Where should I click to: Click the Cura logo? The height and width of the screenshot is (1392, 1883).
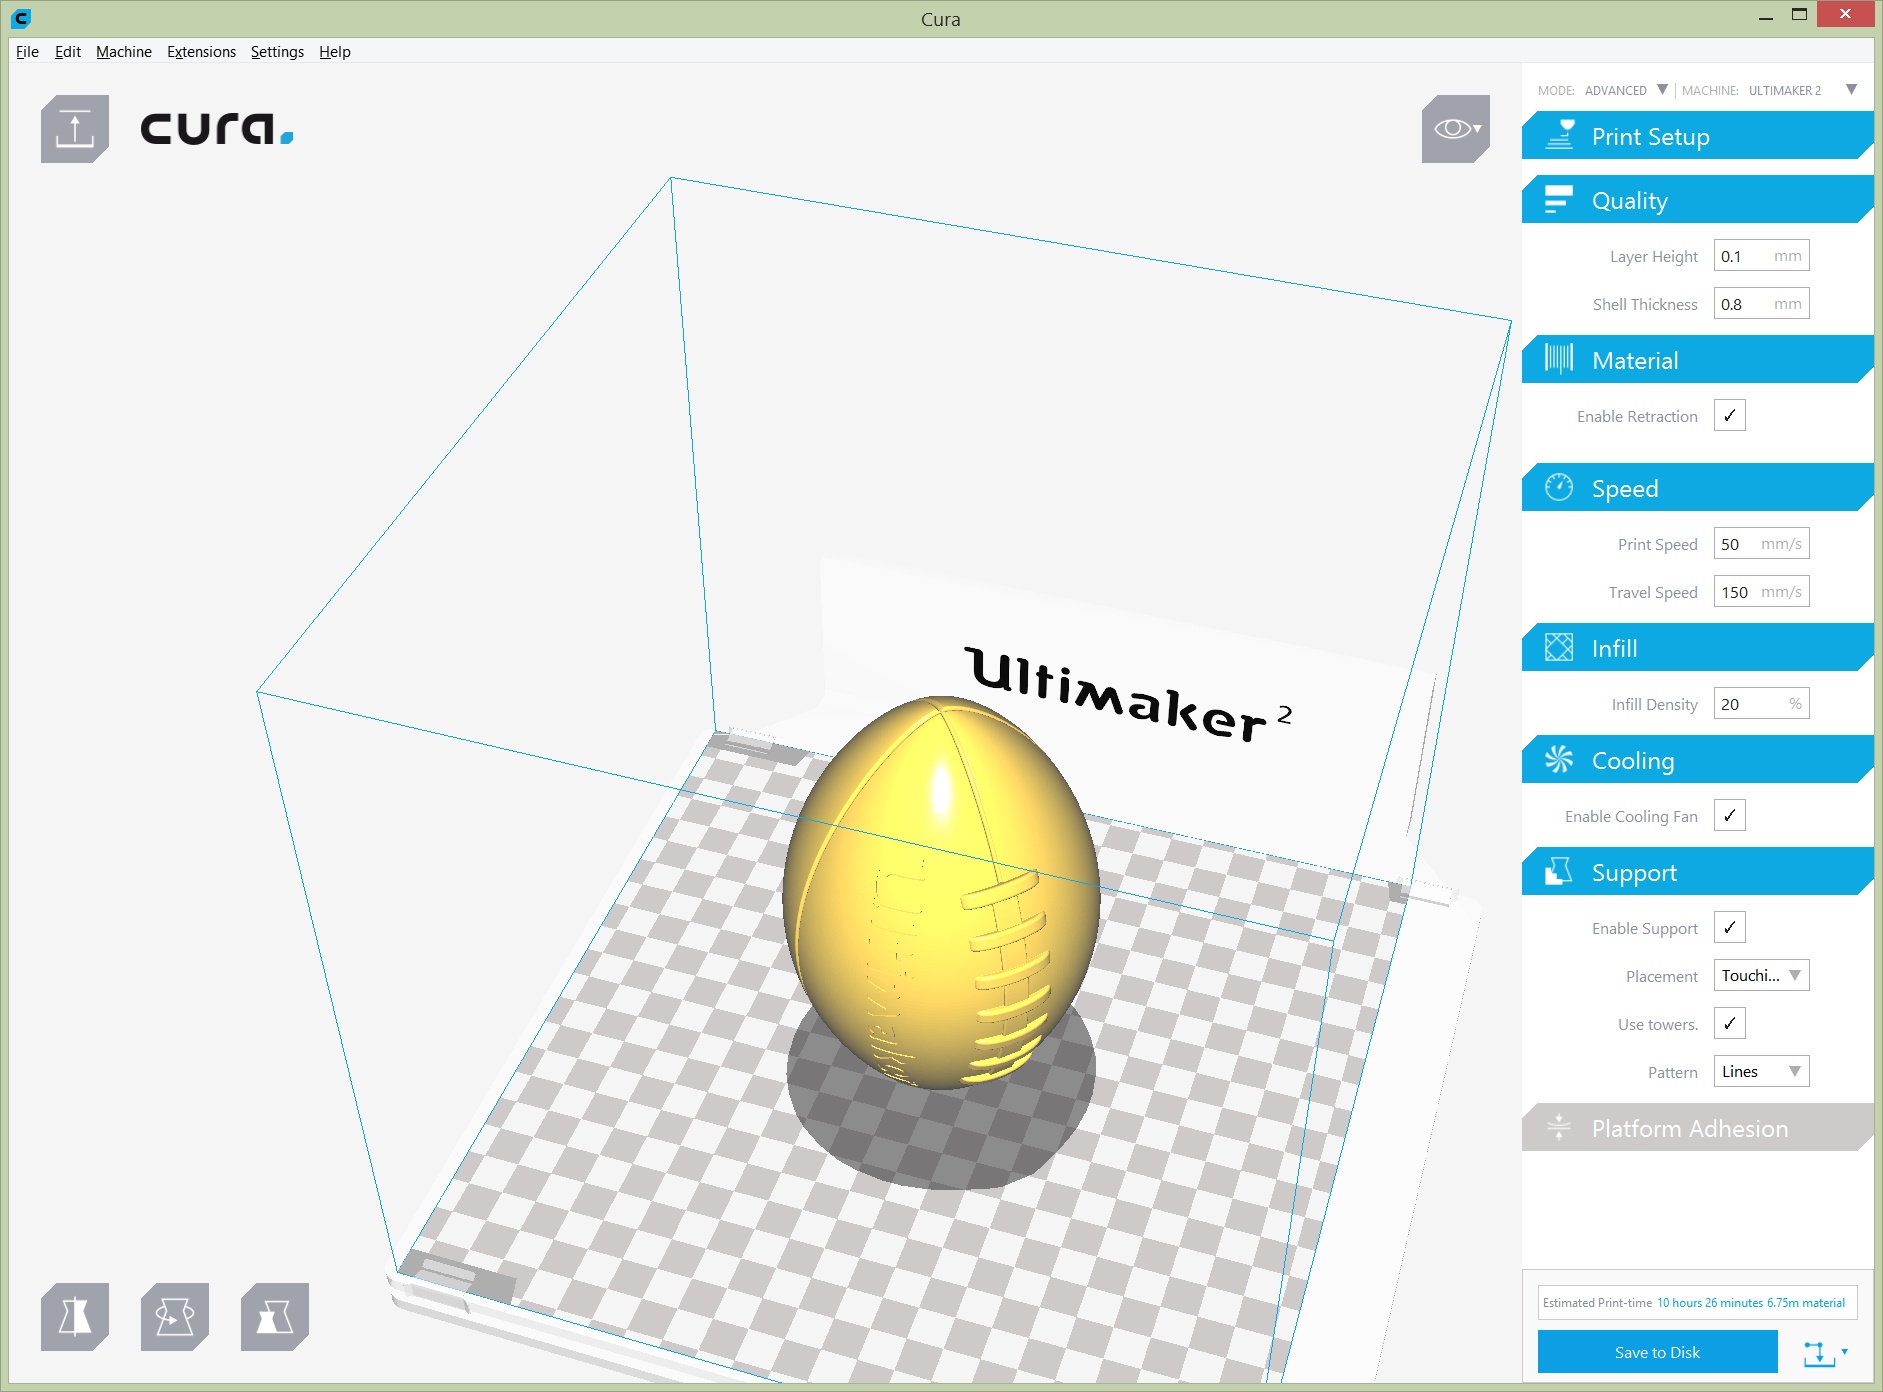(217, 129)
